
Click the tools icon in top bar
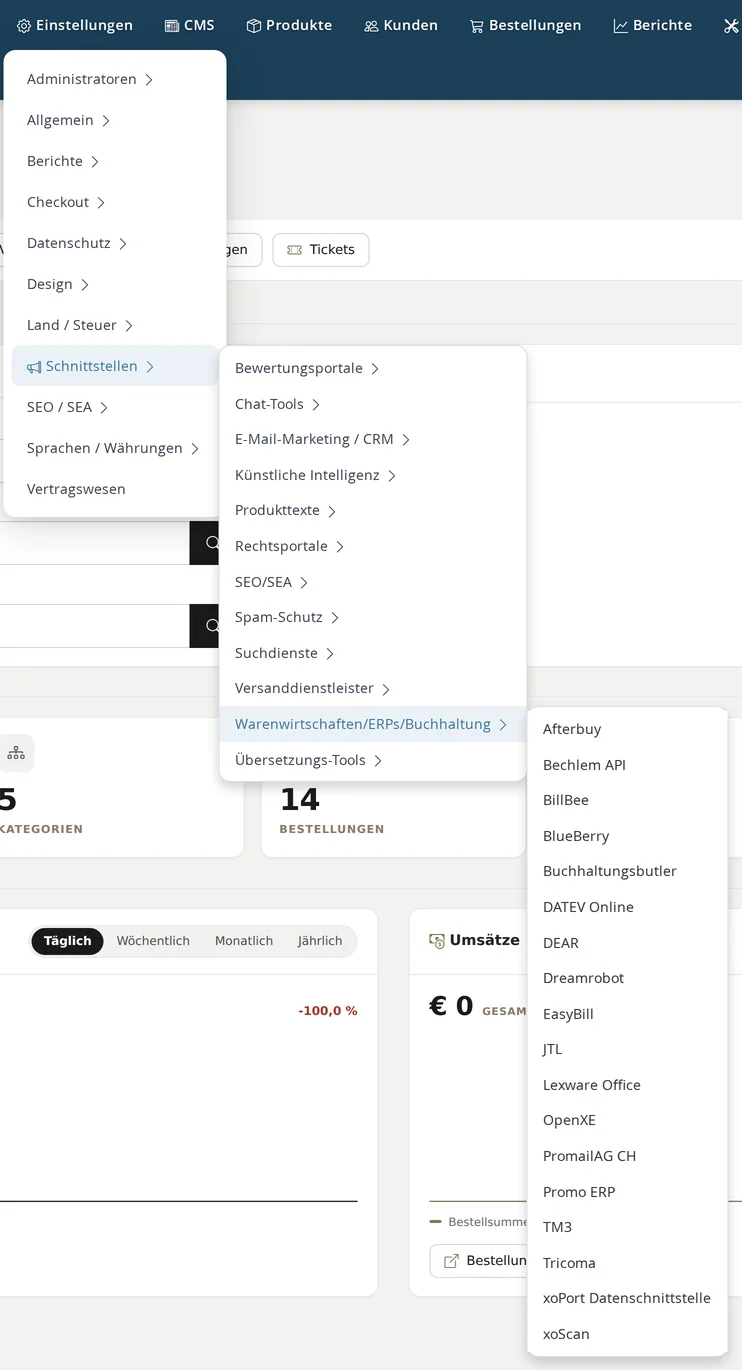[731, 26]
